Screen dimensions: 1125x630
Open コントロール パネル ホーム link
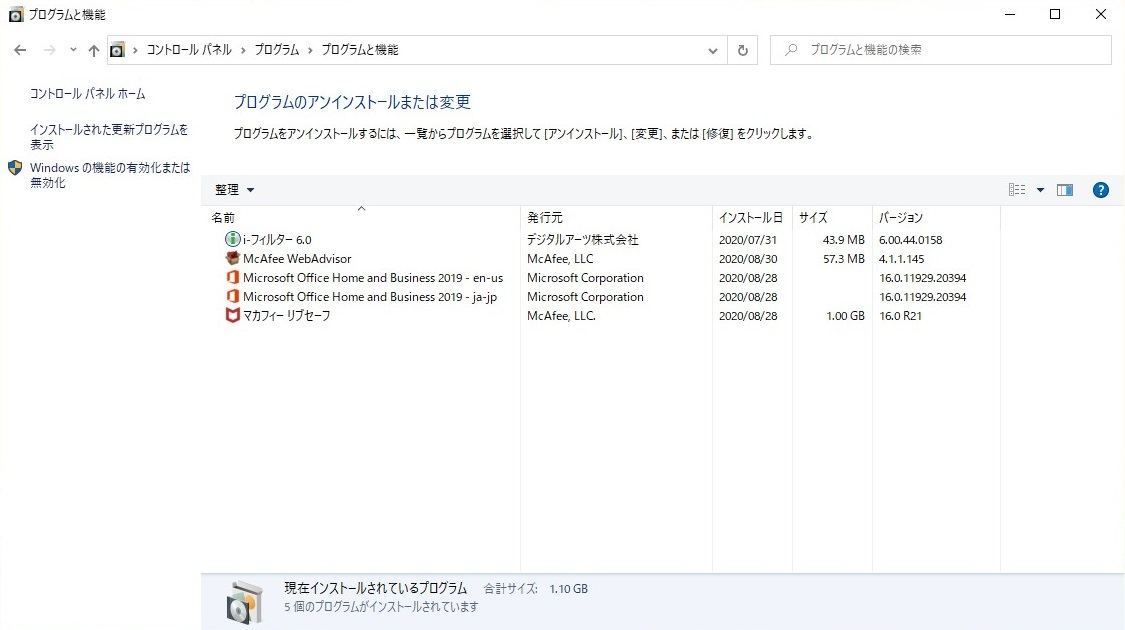pos(88,94)
